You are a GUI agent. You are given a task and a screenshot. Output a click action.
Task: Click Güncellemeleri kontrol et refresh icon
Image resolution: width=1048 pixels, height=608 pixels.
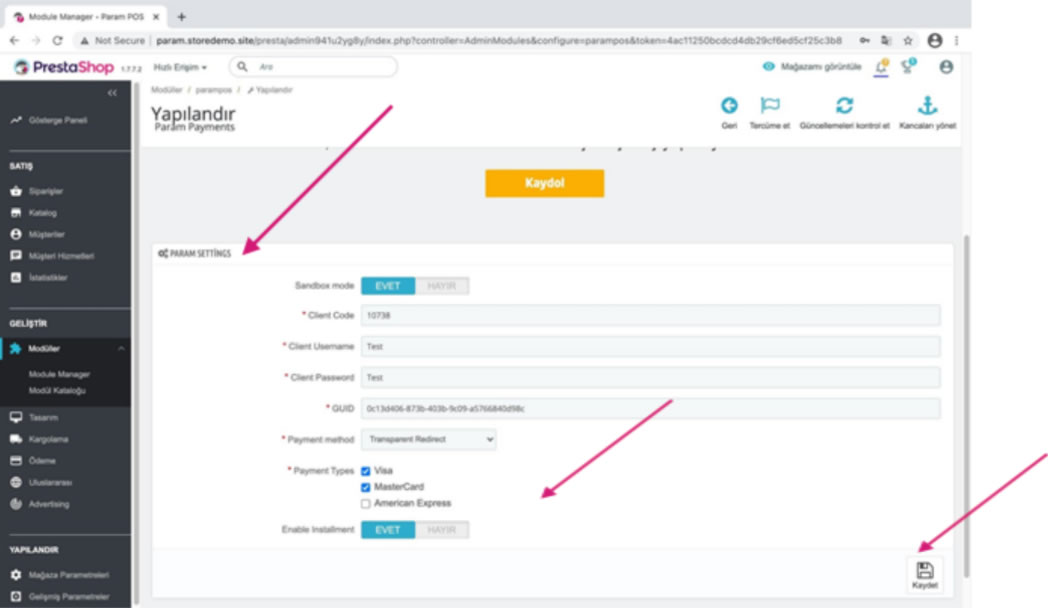[844, 106]
